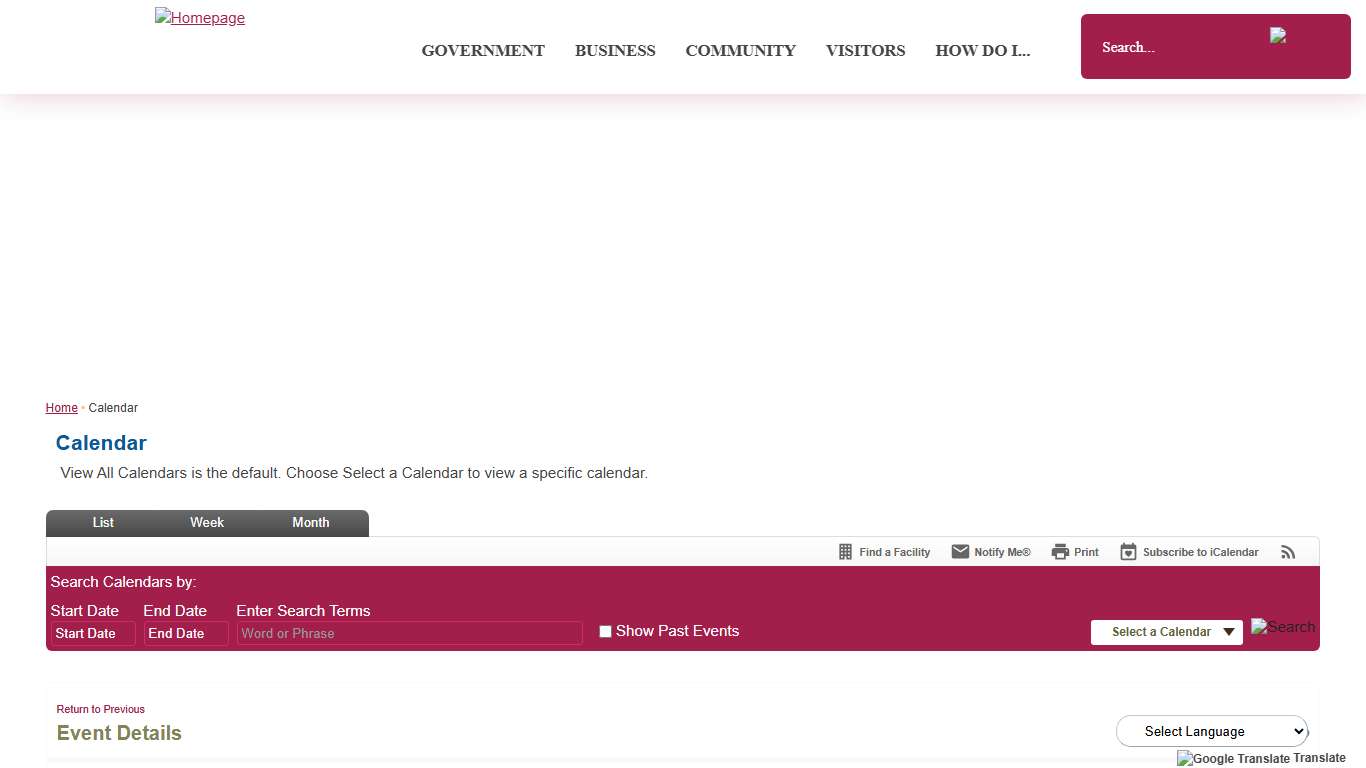Switch to the Month calendar tab

(x=310, y=523)
